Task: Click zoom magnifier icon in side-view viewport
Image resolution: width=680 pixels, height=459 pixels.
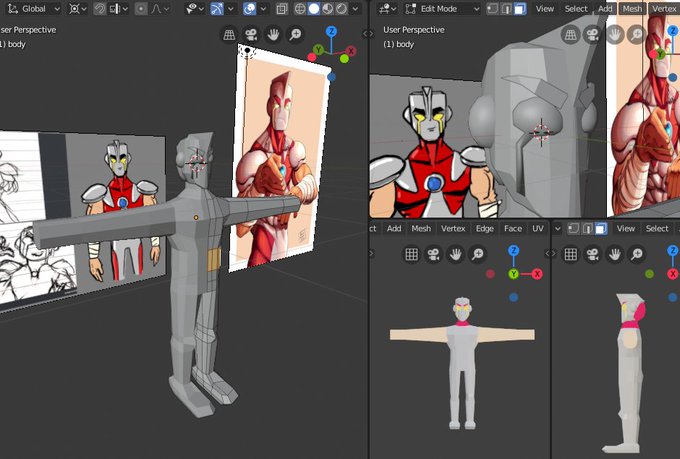Action: 637,255
